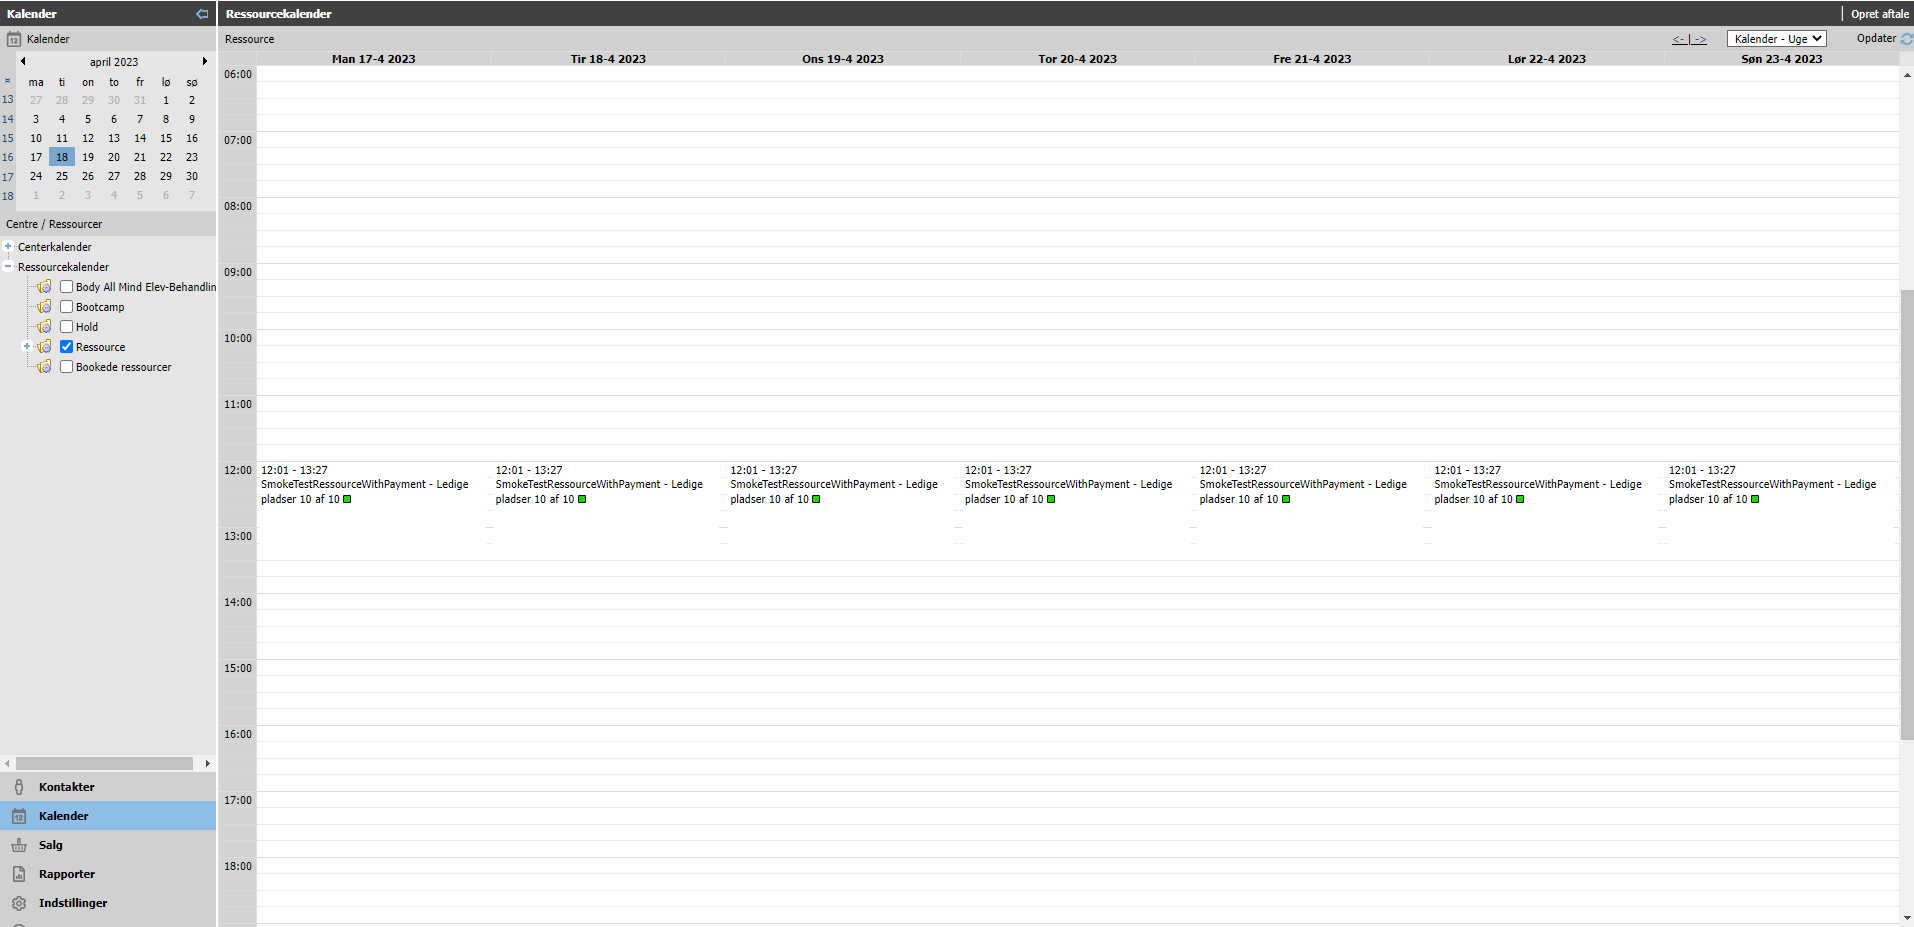Image resolution: width=1914 pixels, height=927 pixels.
Task: Click scroll-down arrow of calendar scrollbar
Action: pyautogui.click(x=1907, y=918)
